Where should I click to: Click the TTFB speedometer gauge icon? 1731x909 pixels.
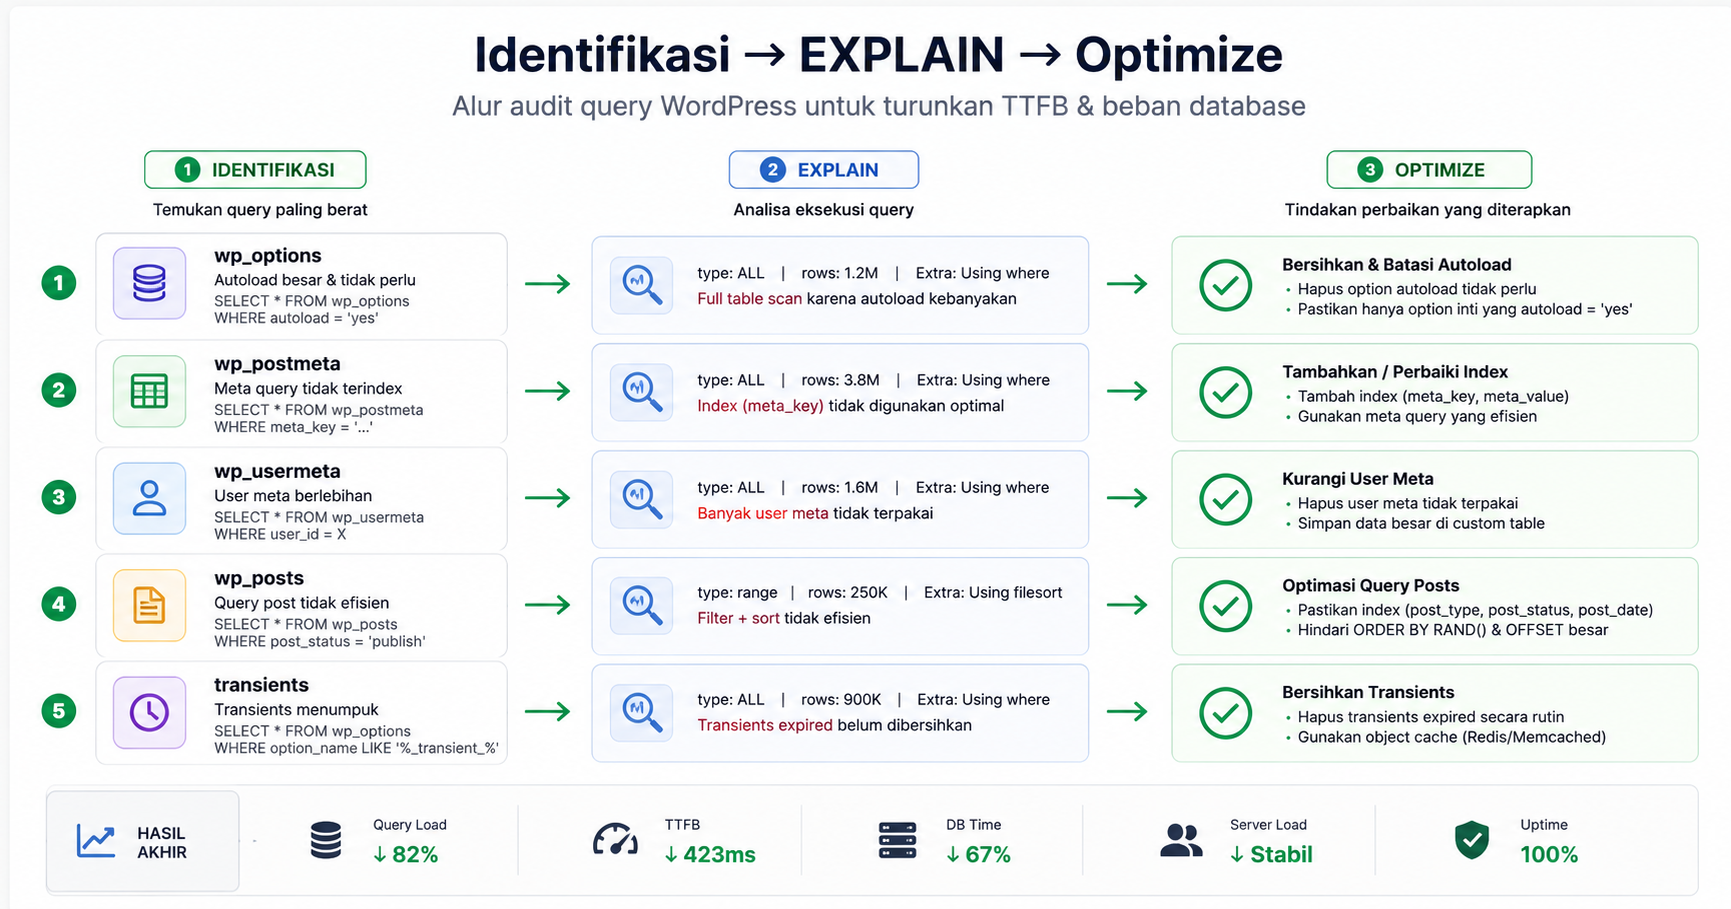[x=615, y=840]
